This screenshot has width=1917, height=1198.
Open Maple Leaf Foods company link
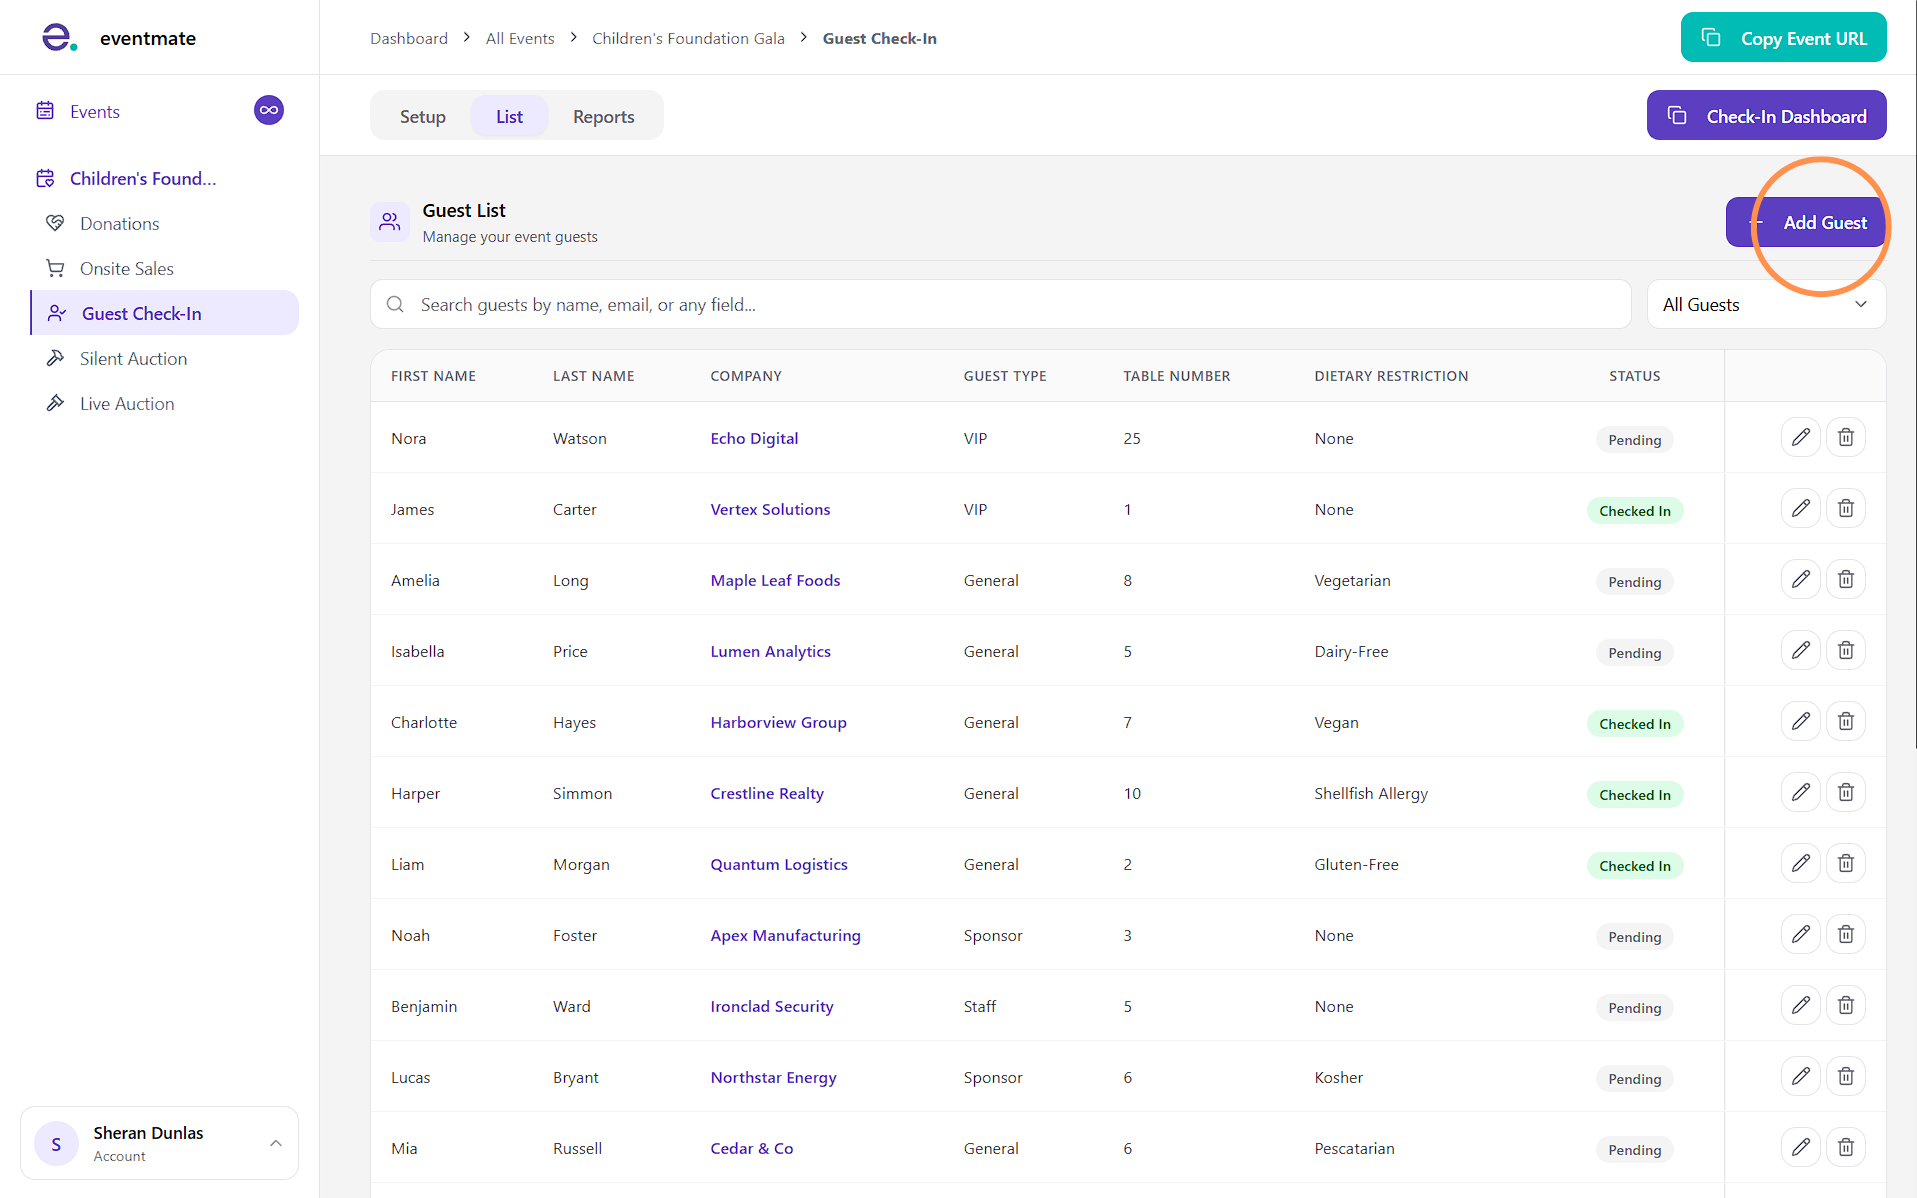(775, 580)
